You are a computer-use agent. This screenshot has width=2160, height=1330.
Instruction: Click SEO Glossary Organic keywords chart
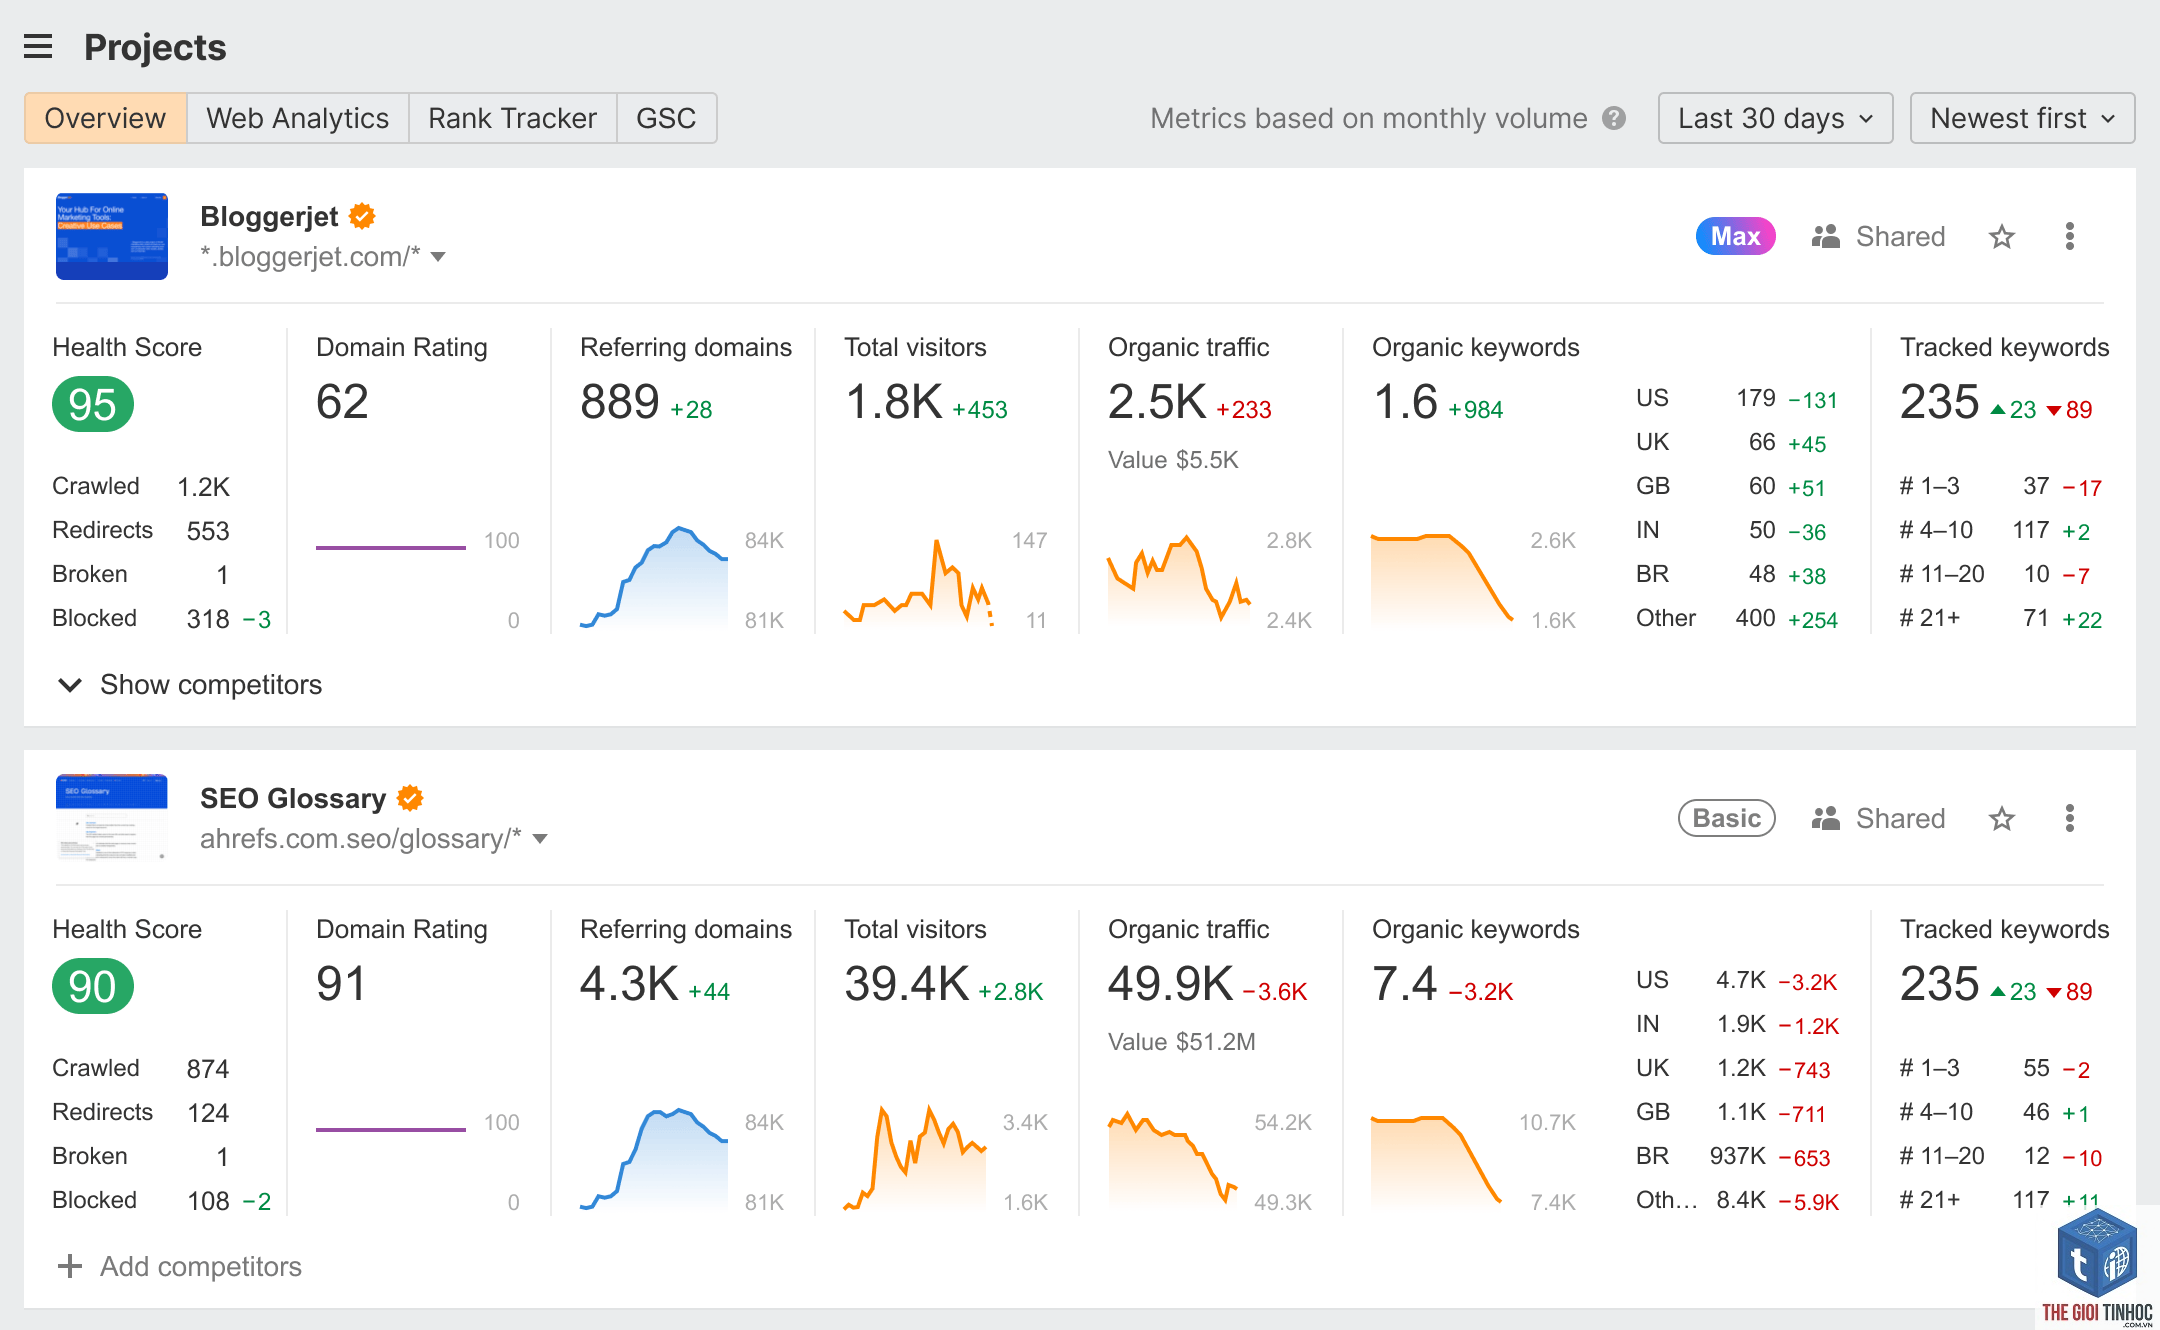[1437, 1160]
